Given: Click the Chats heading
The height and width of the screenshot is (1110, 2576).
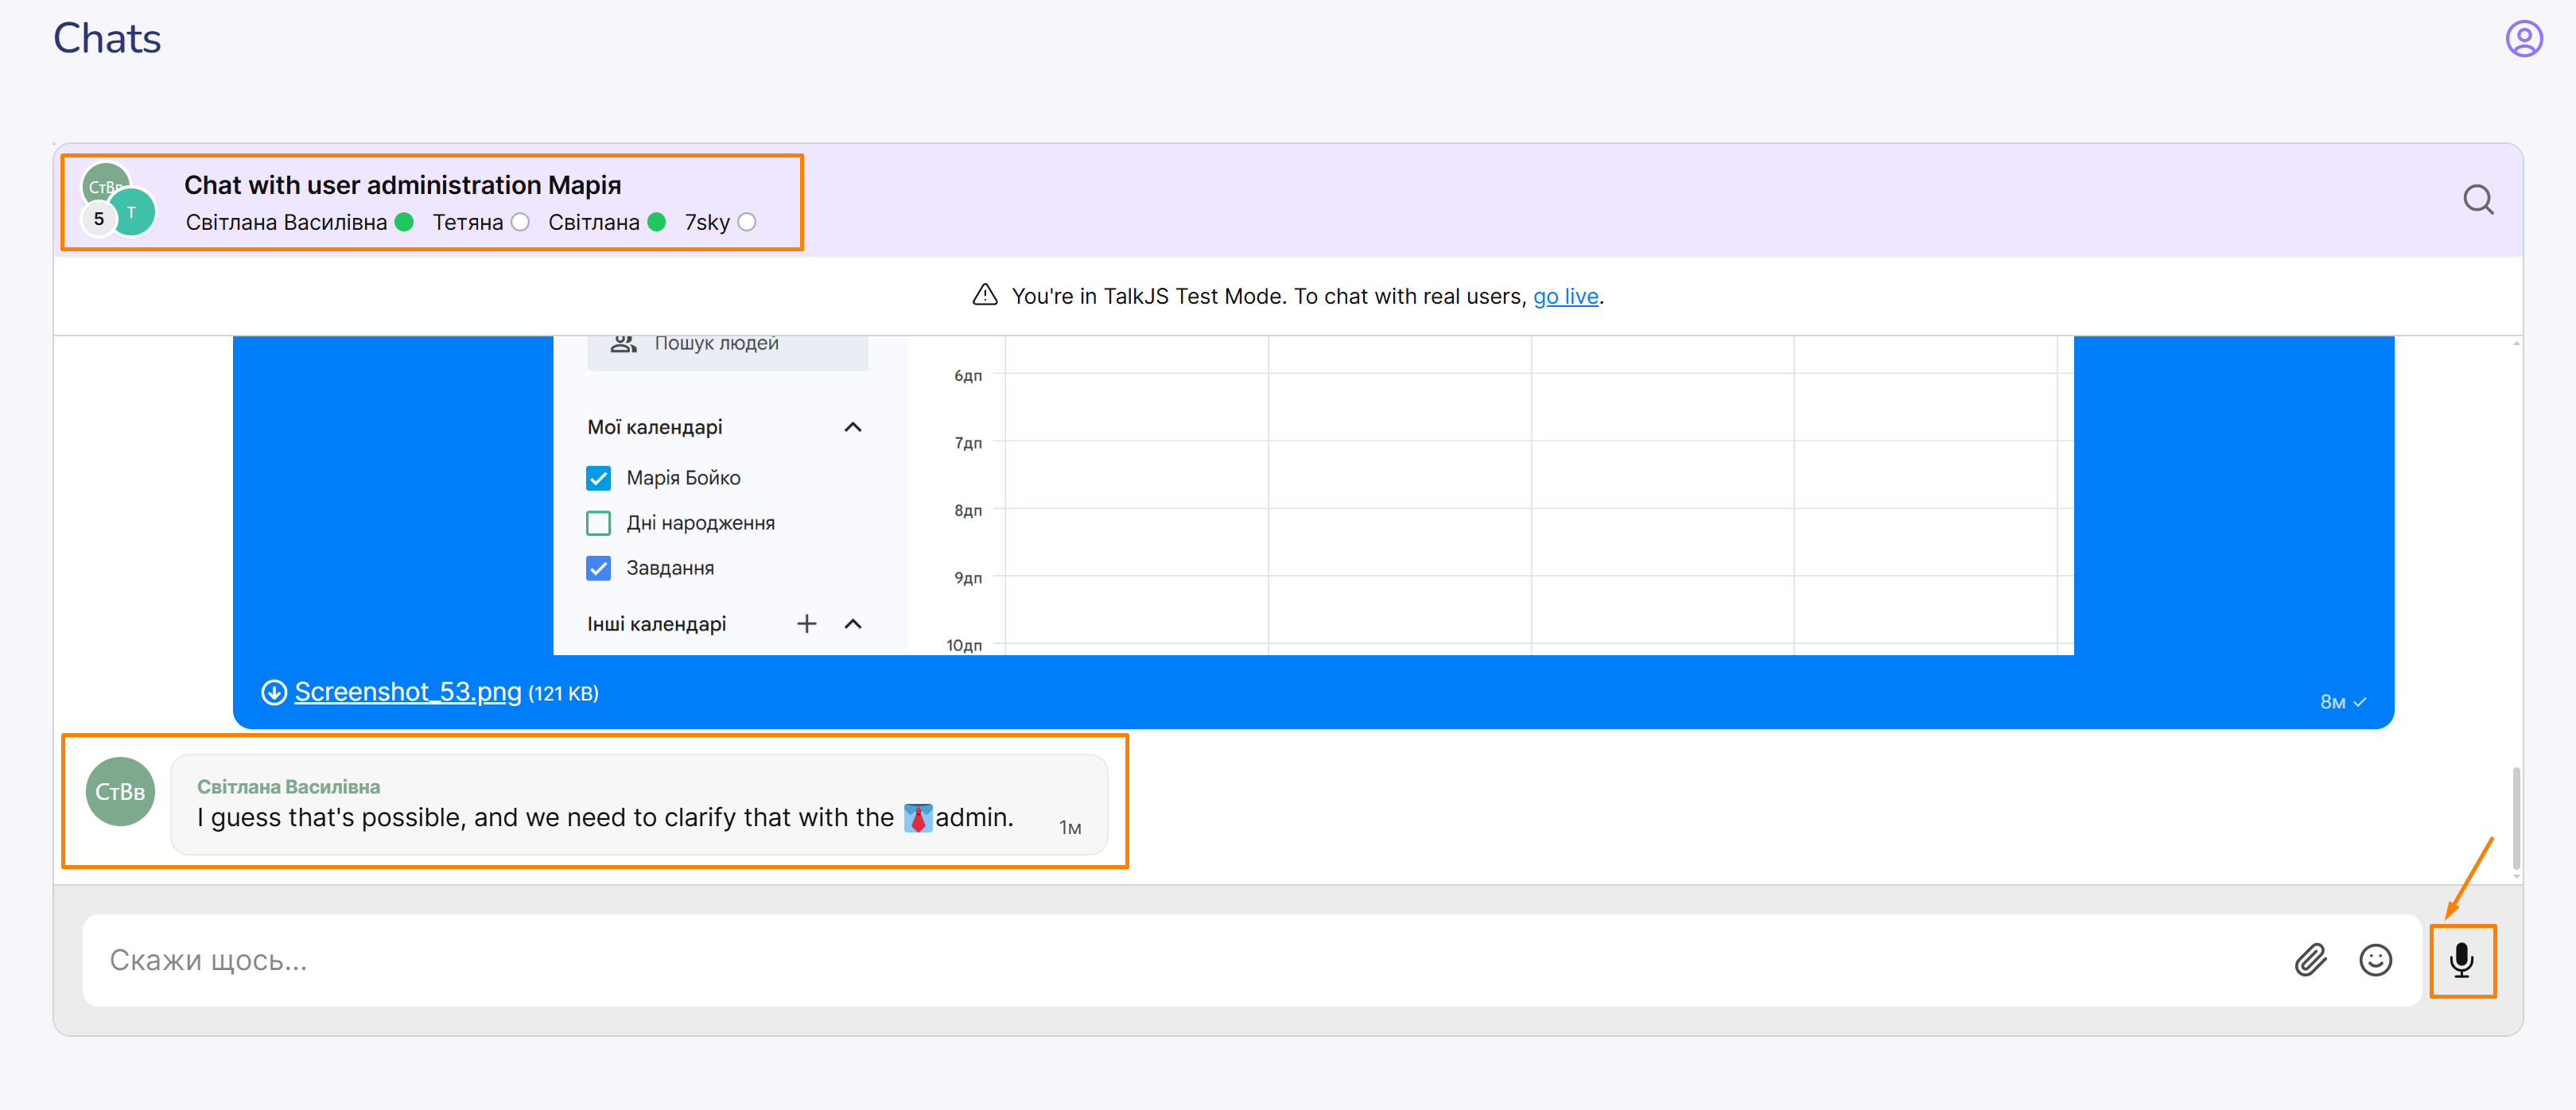Looking at the screenshot, I should [107, 39].
